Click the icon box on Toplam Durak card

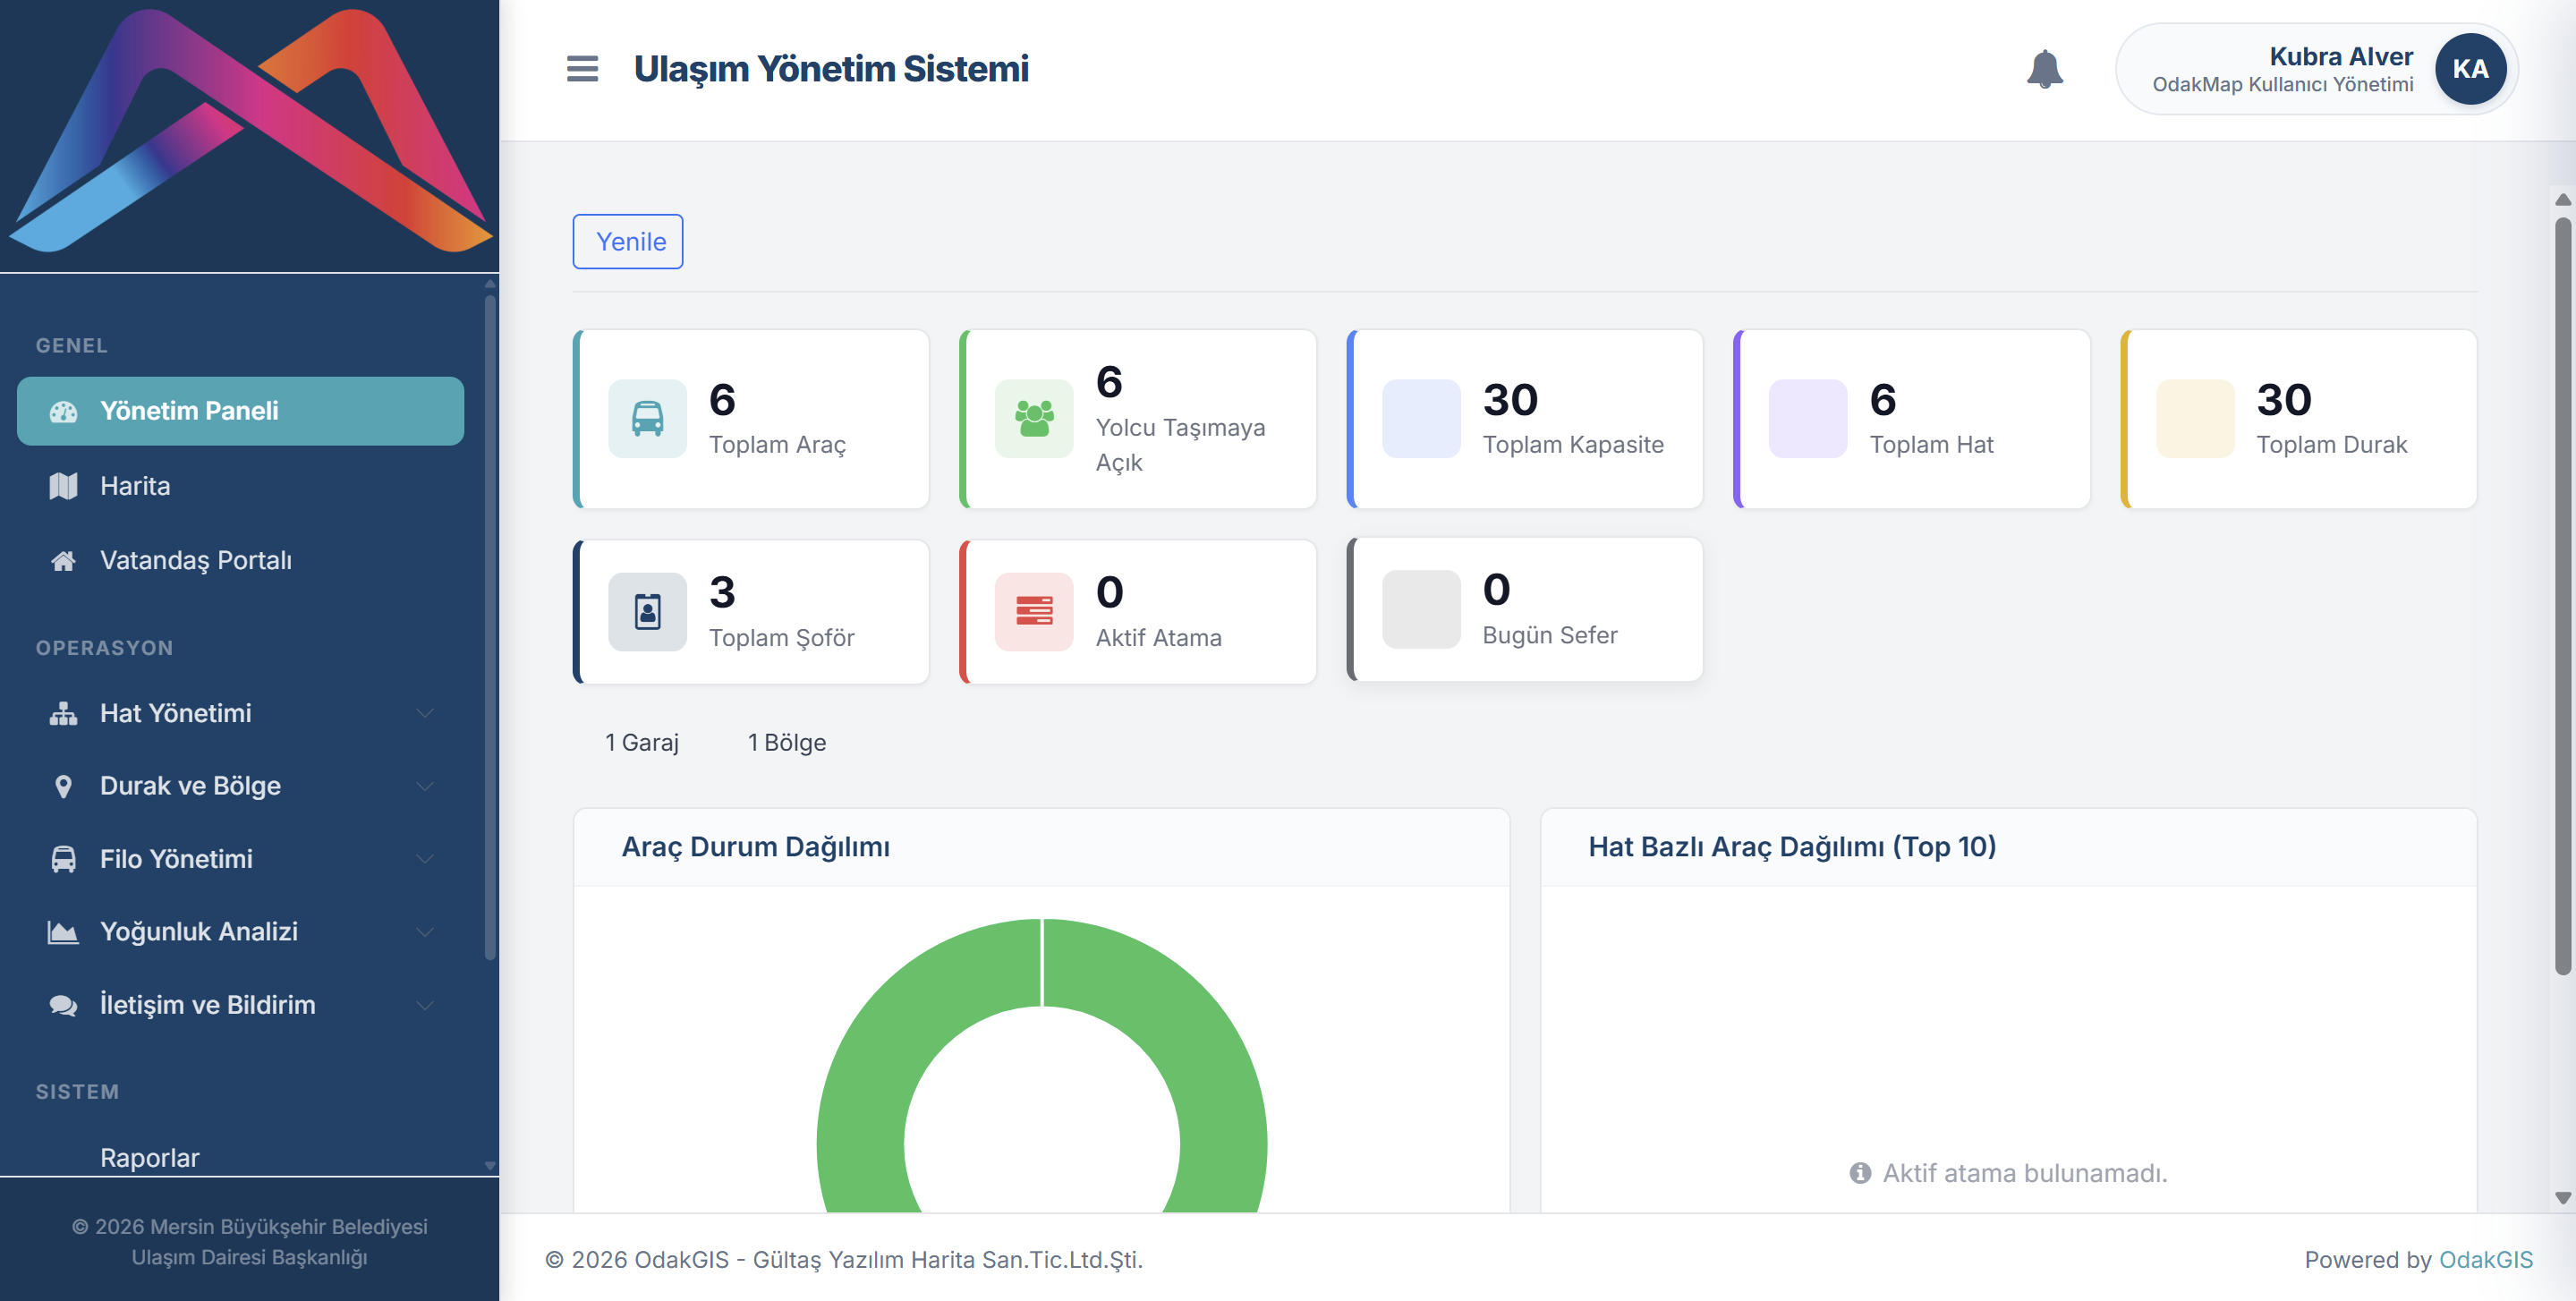tap(2195, 418)
